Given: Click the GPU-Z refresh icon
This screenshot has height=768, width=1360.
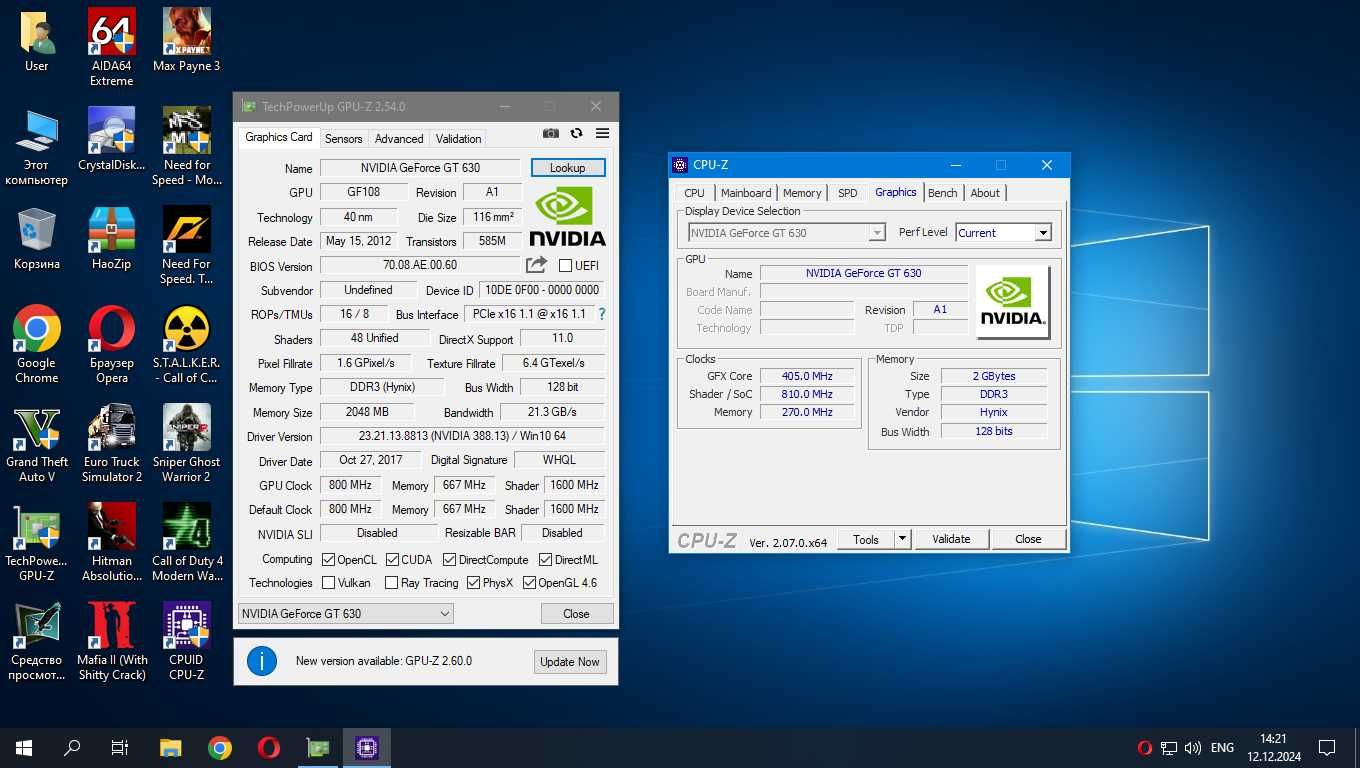Looking at the screenshot, I should pyautogui.click(x=576, y=133).
